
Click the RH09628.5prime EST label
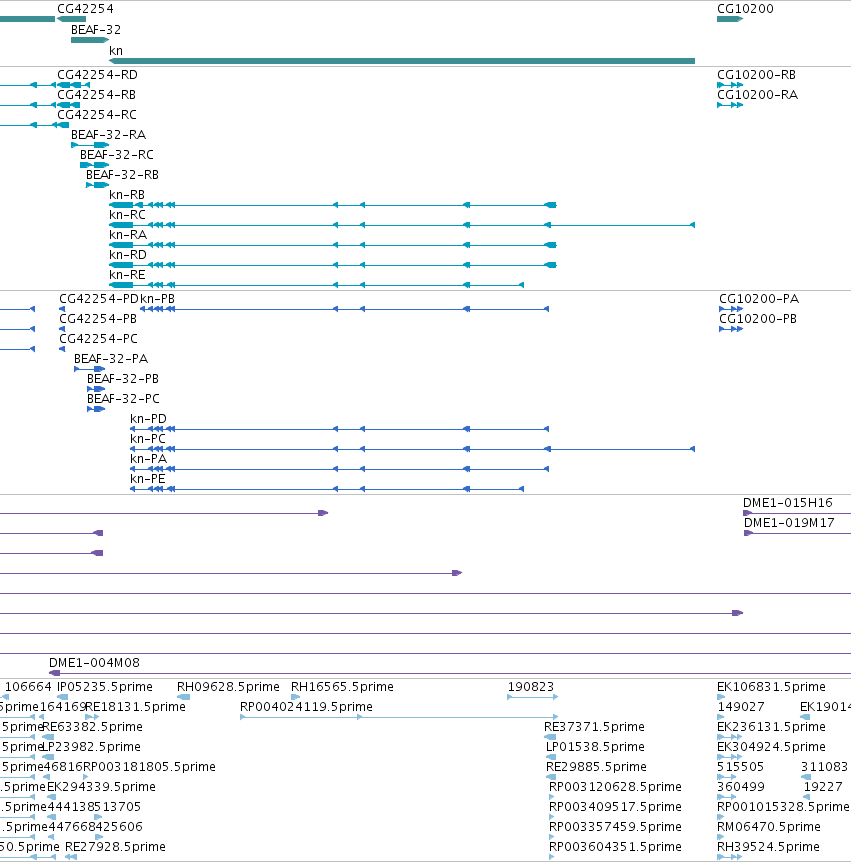click(x=228, y=687)
